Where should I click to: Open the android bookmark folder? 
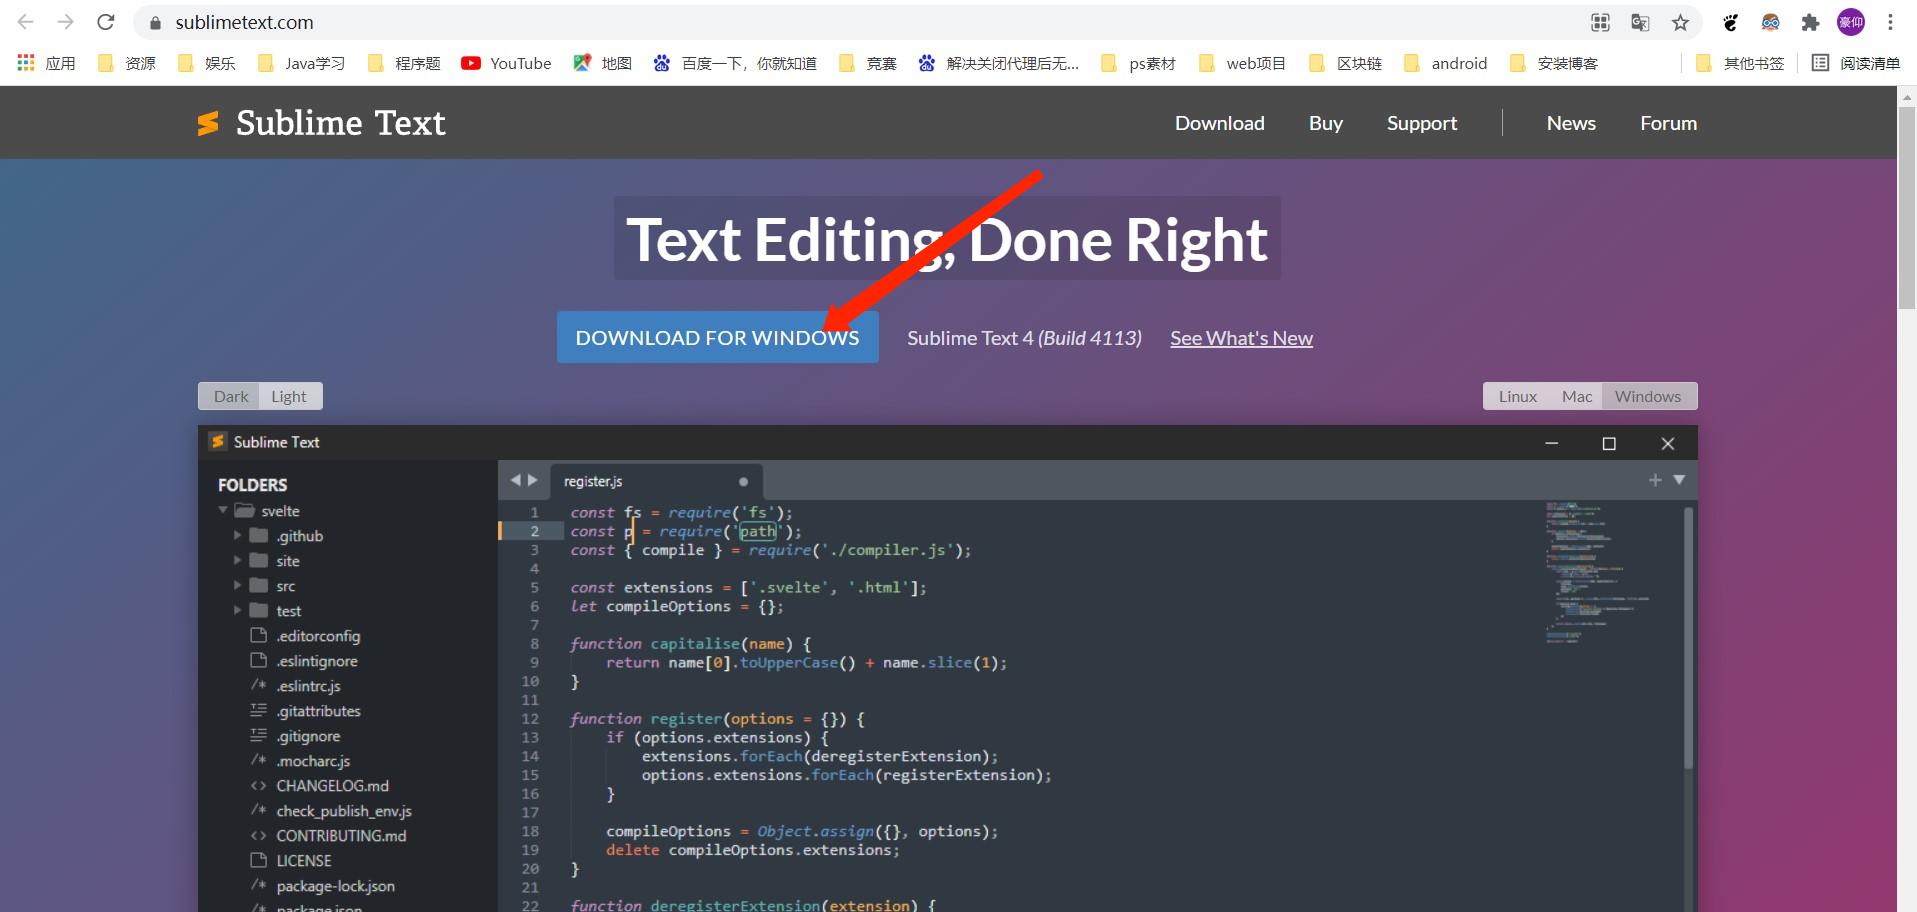(x=1445, y=63)
